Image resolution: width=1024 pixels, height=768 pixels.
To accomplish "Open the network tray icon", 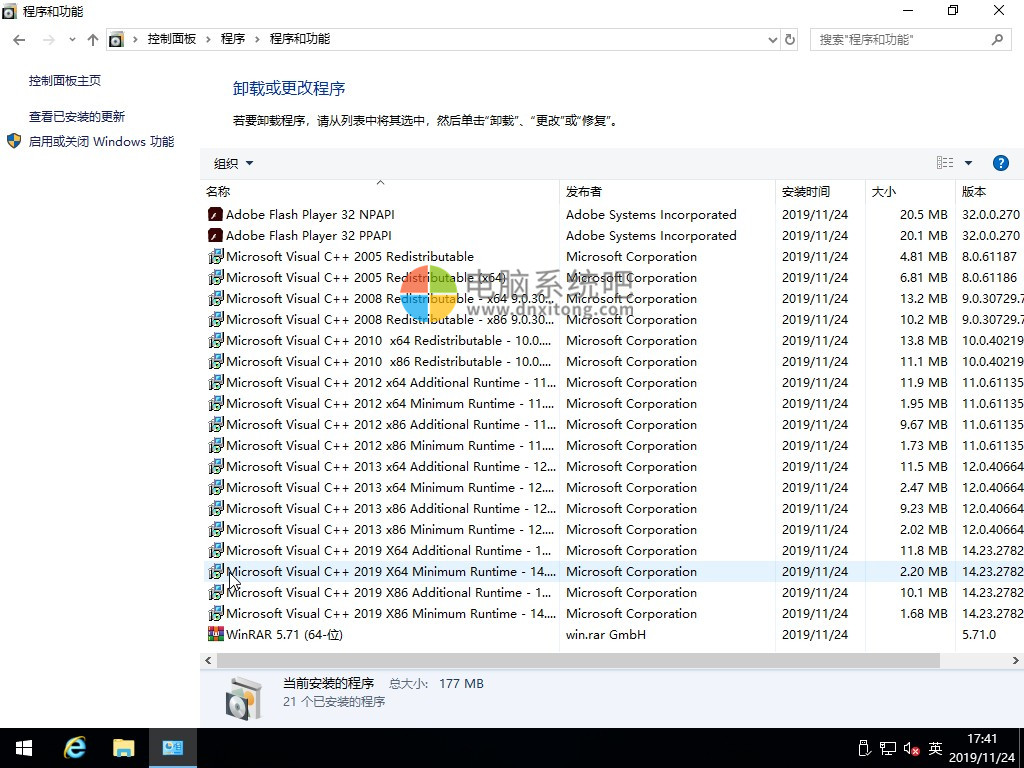I will pos(888,748).
